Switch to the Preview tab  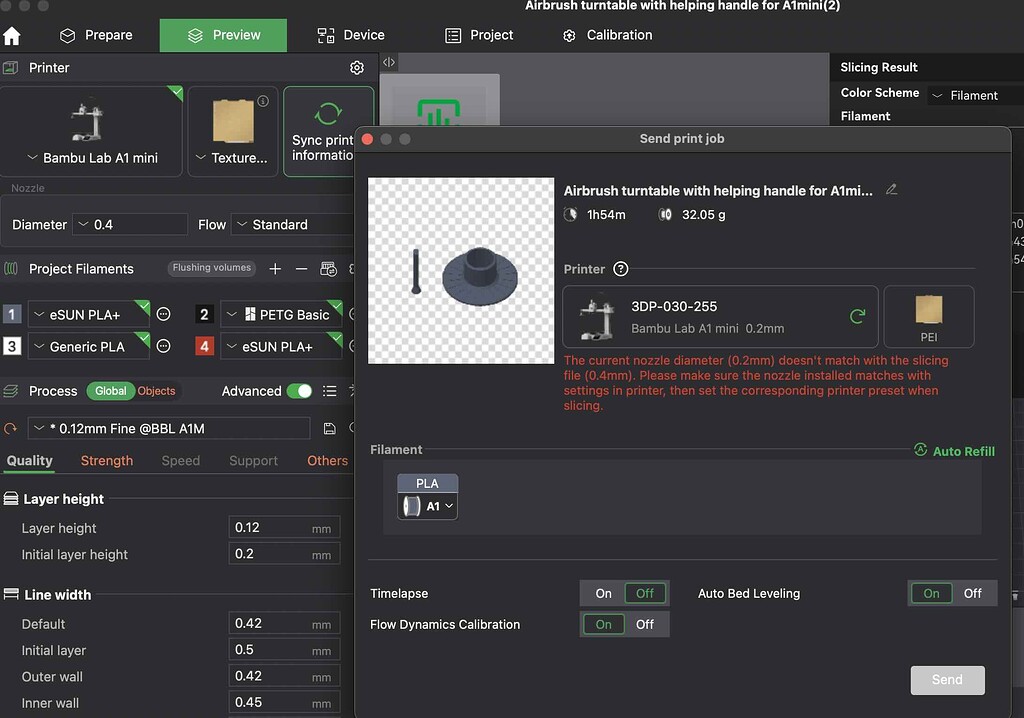pyautogui.click(x=223, y=35)
